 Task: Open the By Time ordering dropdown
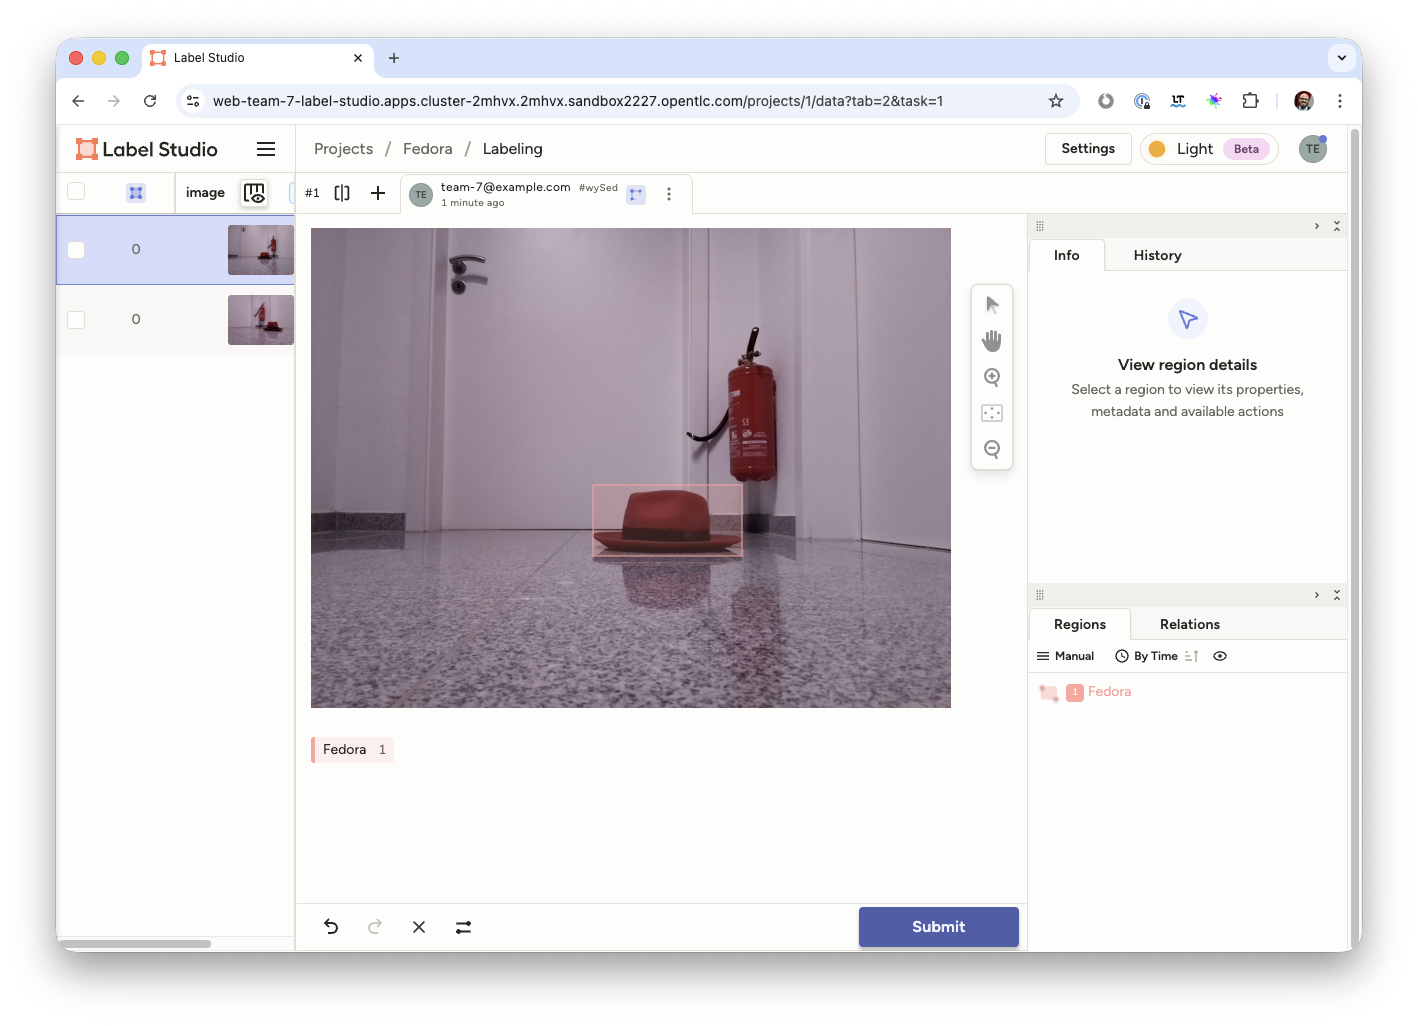tap(1147, 656)
